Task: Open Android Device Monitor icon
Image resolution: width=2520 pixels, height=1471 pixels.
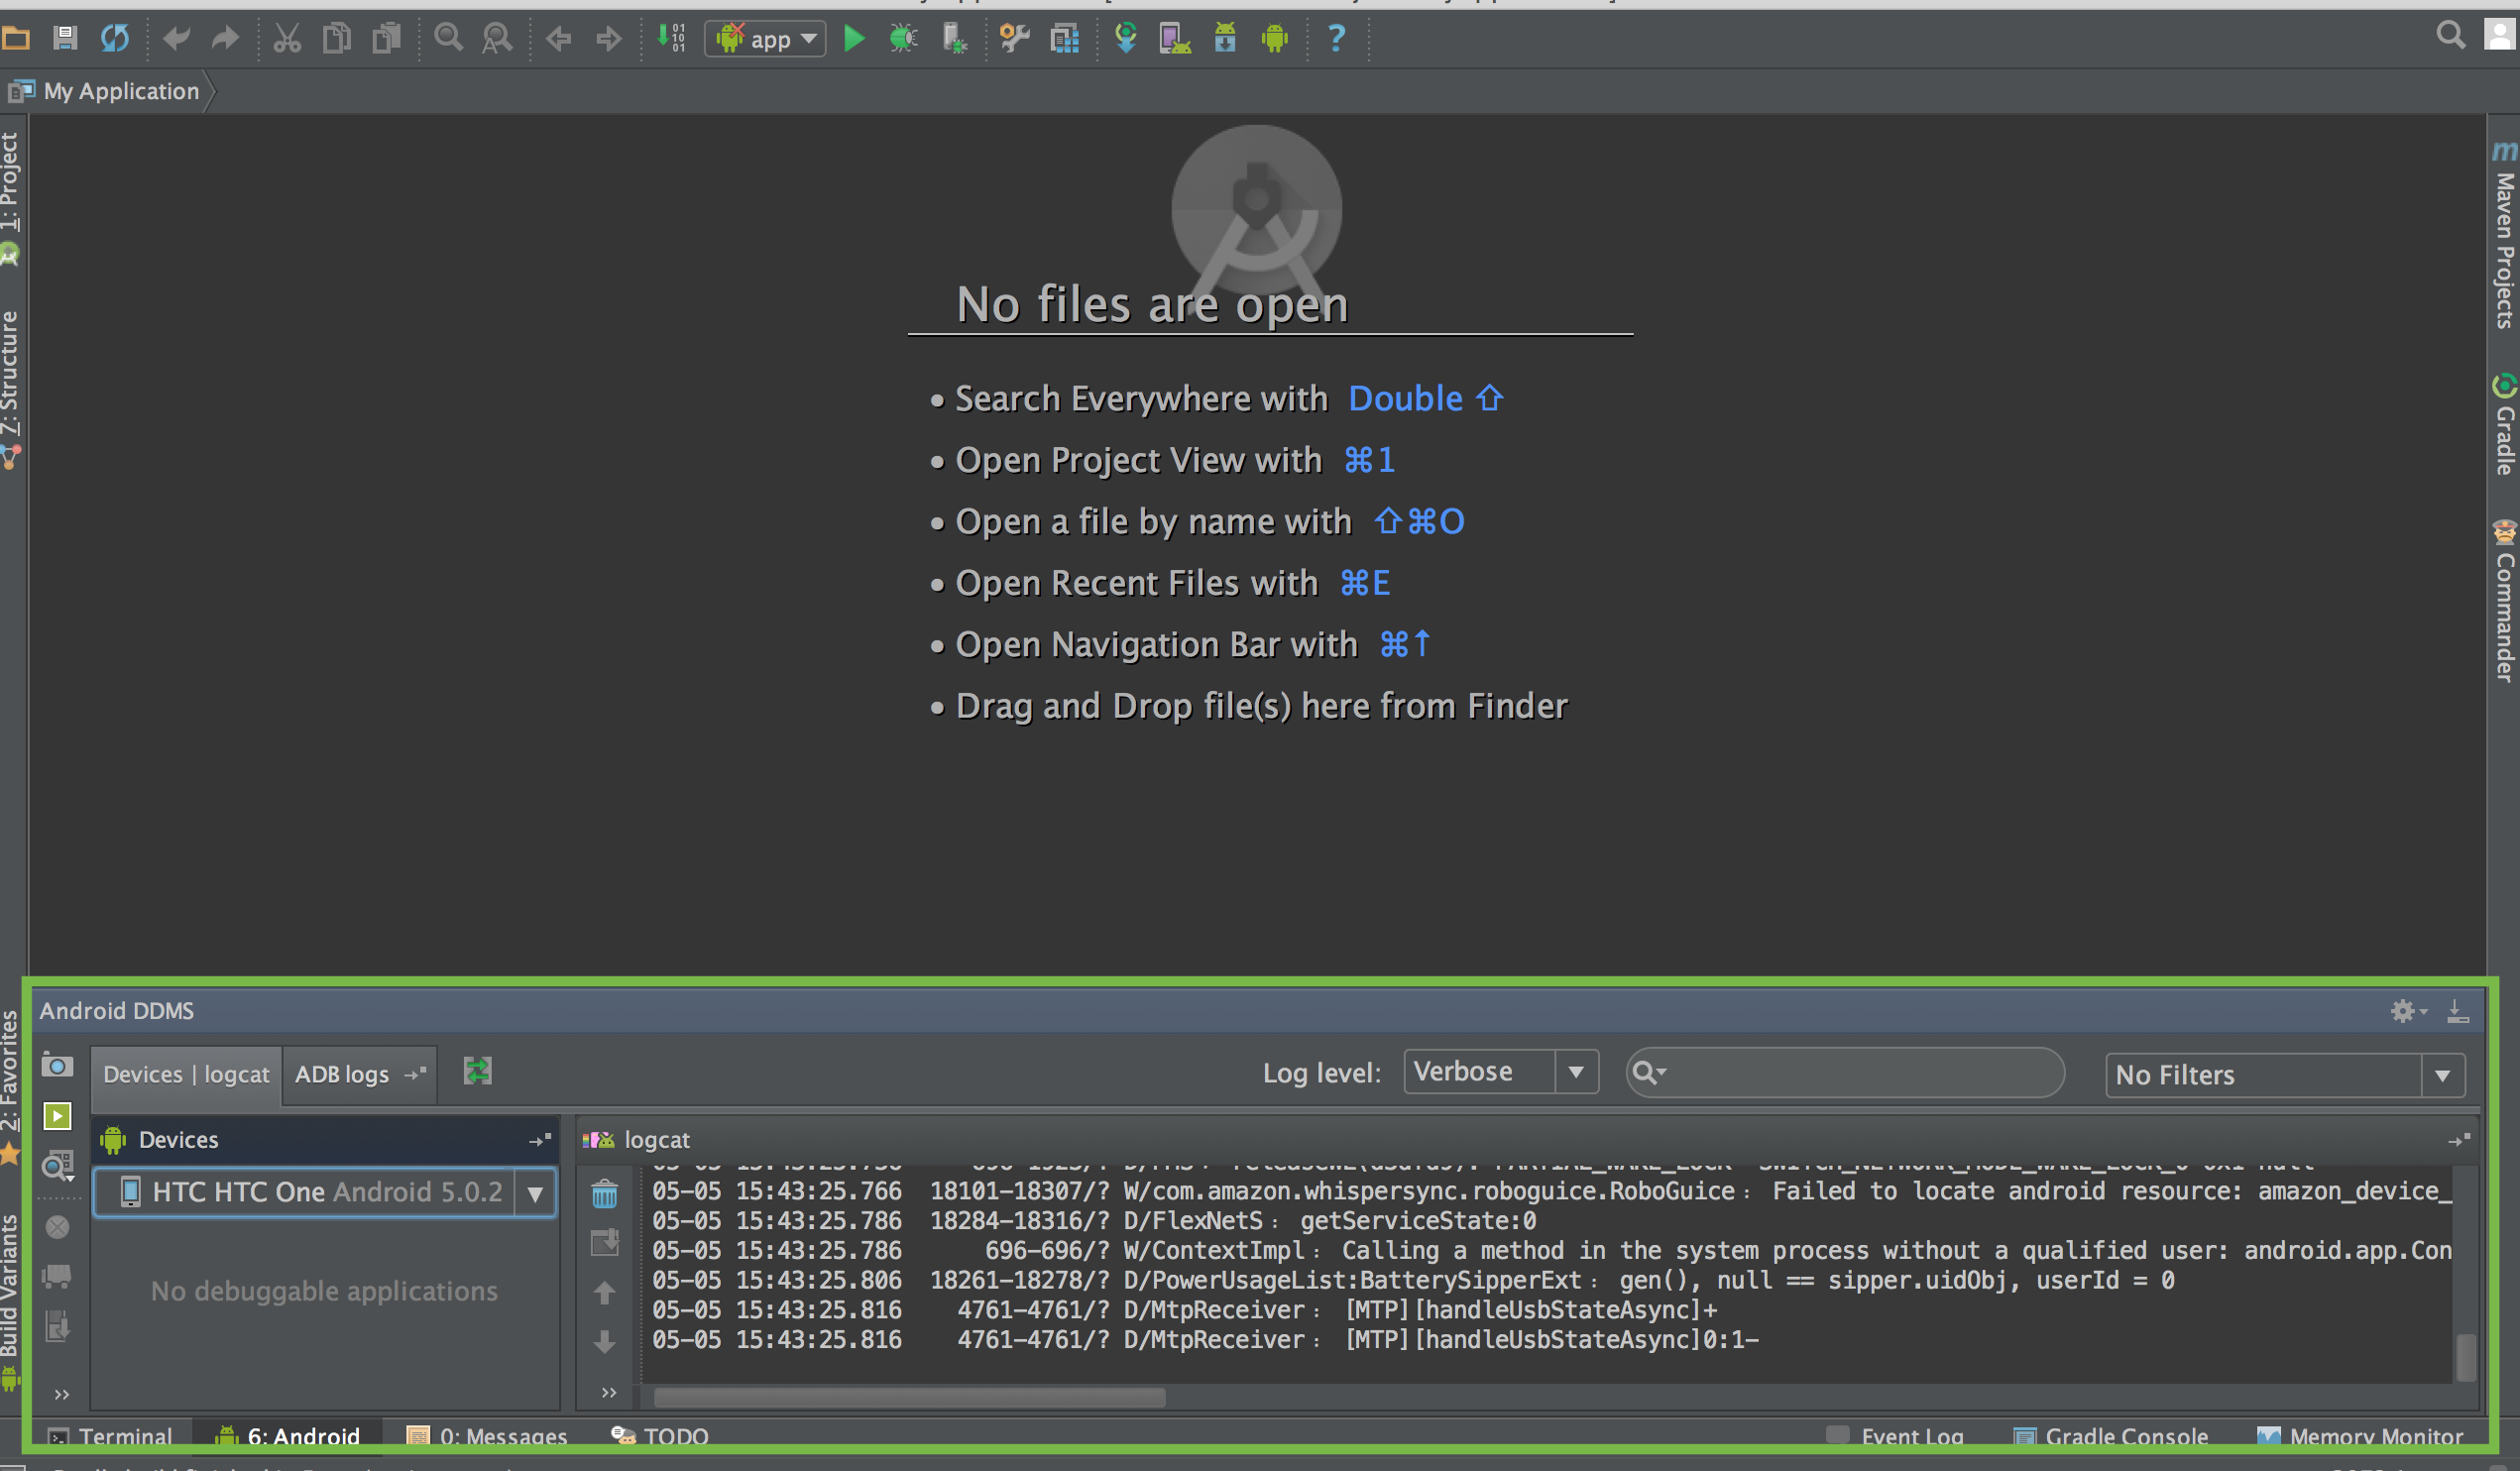Action: [x=1274, y=38]
